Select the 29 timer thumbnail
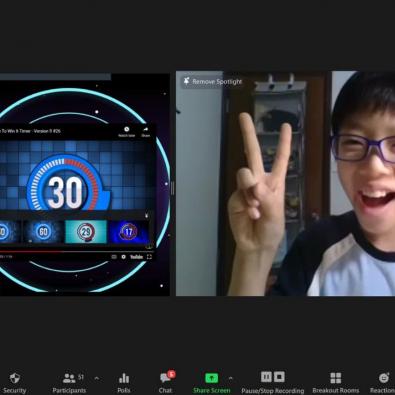 pyautogui.click(x=86, y=231)
